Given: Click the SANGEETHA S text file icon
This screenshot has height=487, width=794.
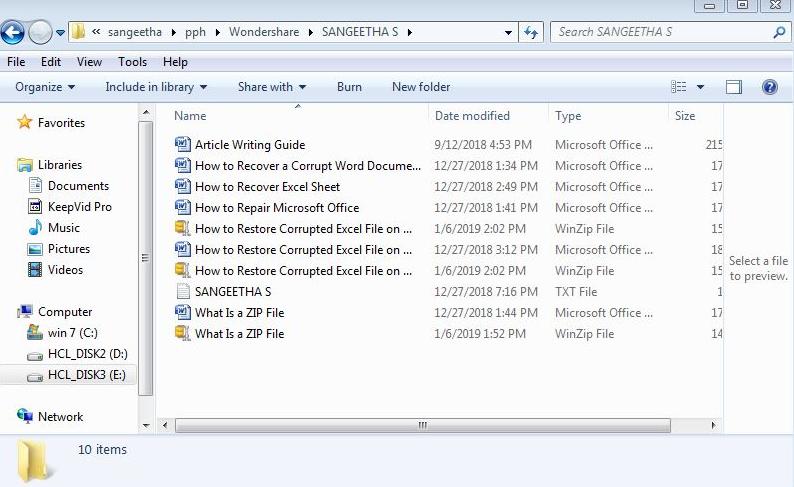Looking at the screenshot, I should coord(182,292).
